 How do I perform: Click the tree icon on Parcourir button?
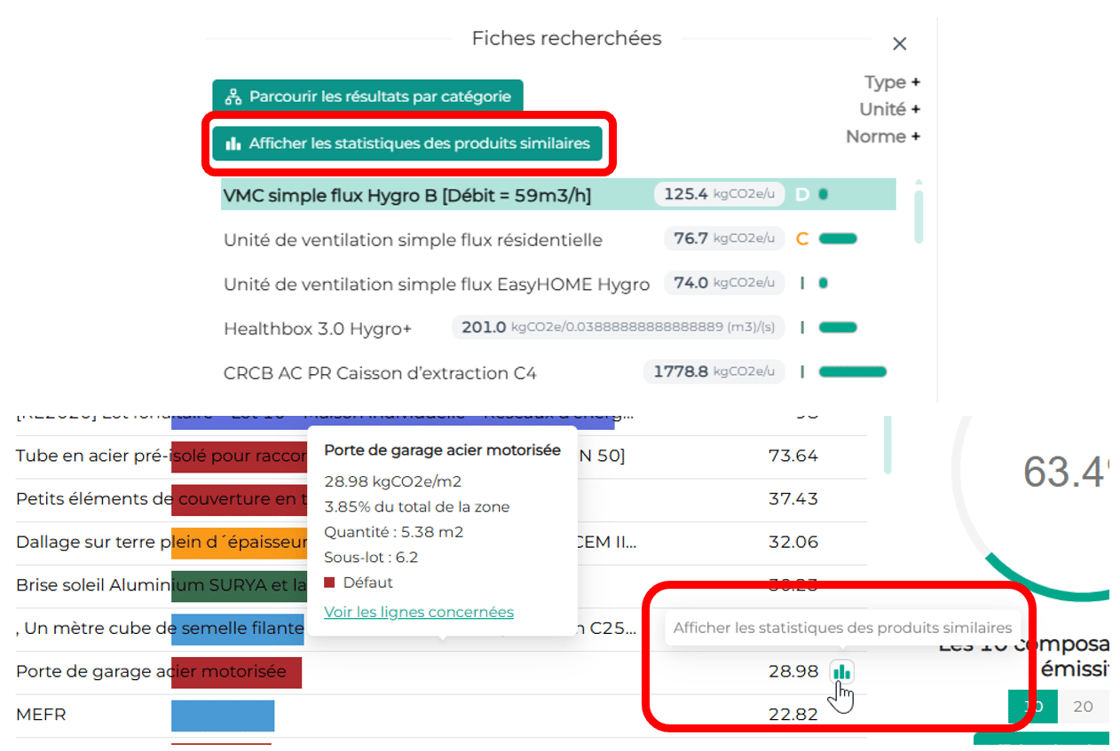point(233,96)
